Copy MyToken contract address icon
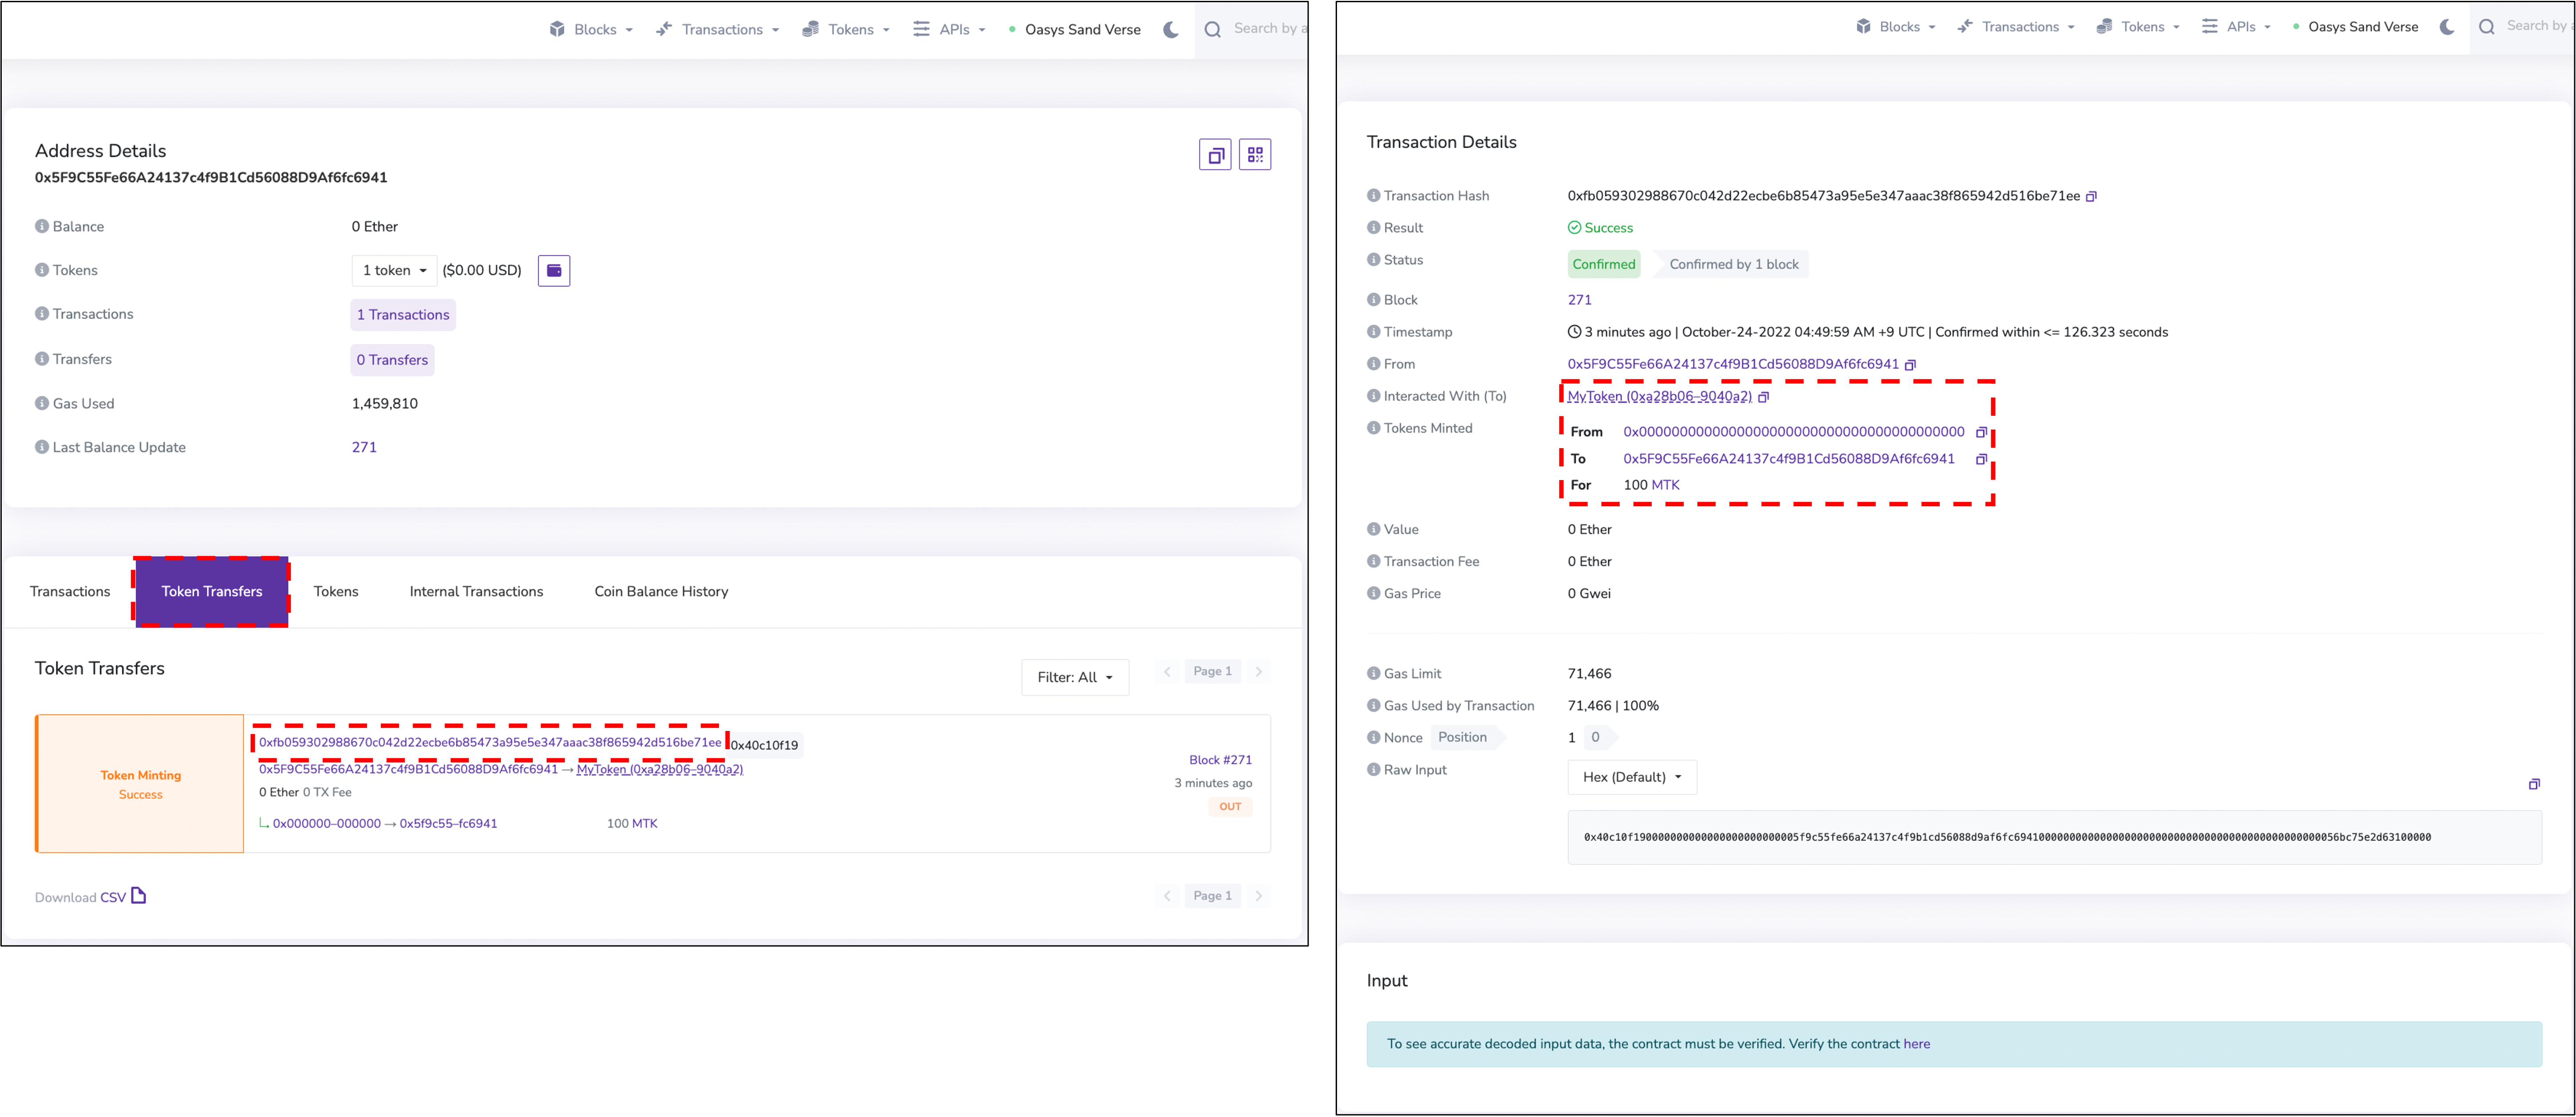 tap(1764, 397)
